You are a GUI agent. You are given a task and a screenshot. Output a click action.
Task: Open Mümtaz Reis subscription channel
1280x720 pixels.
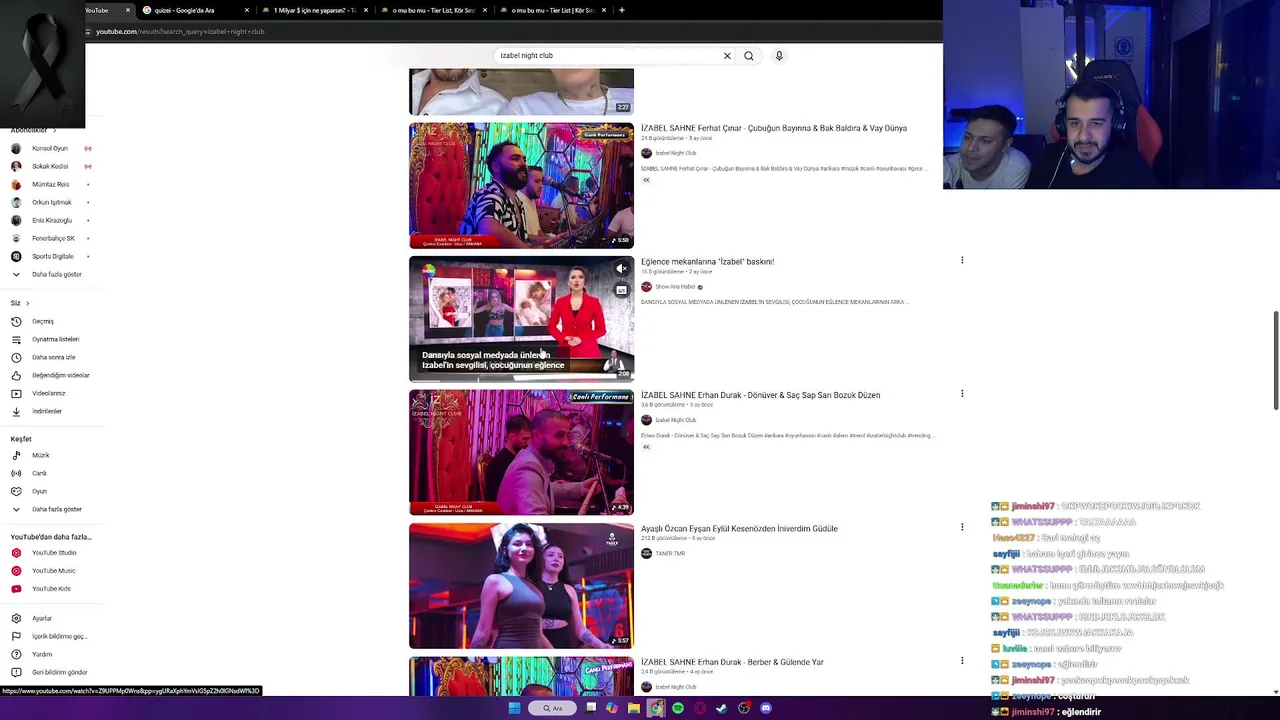point(50,184)
